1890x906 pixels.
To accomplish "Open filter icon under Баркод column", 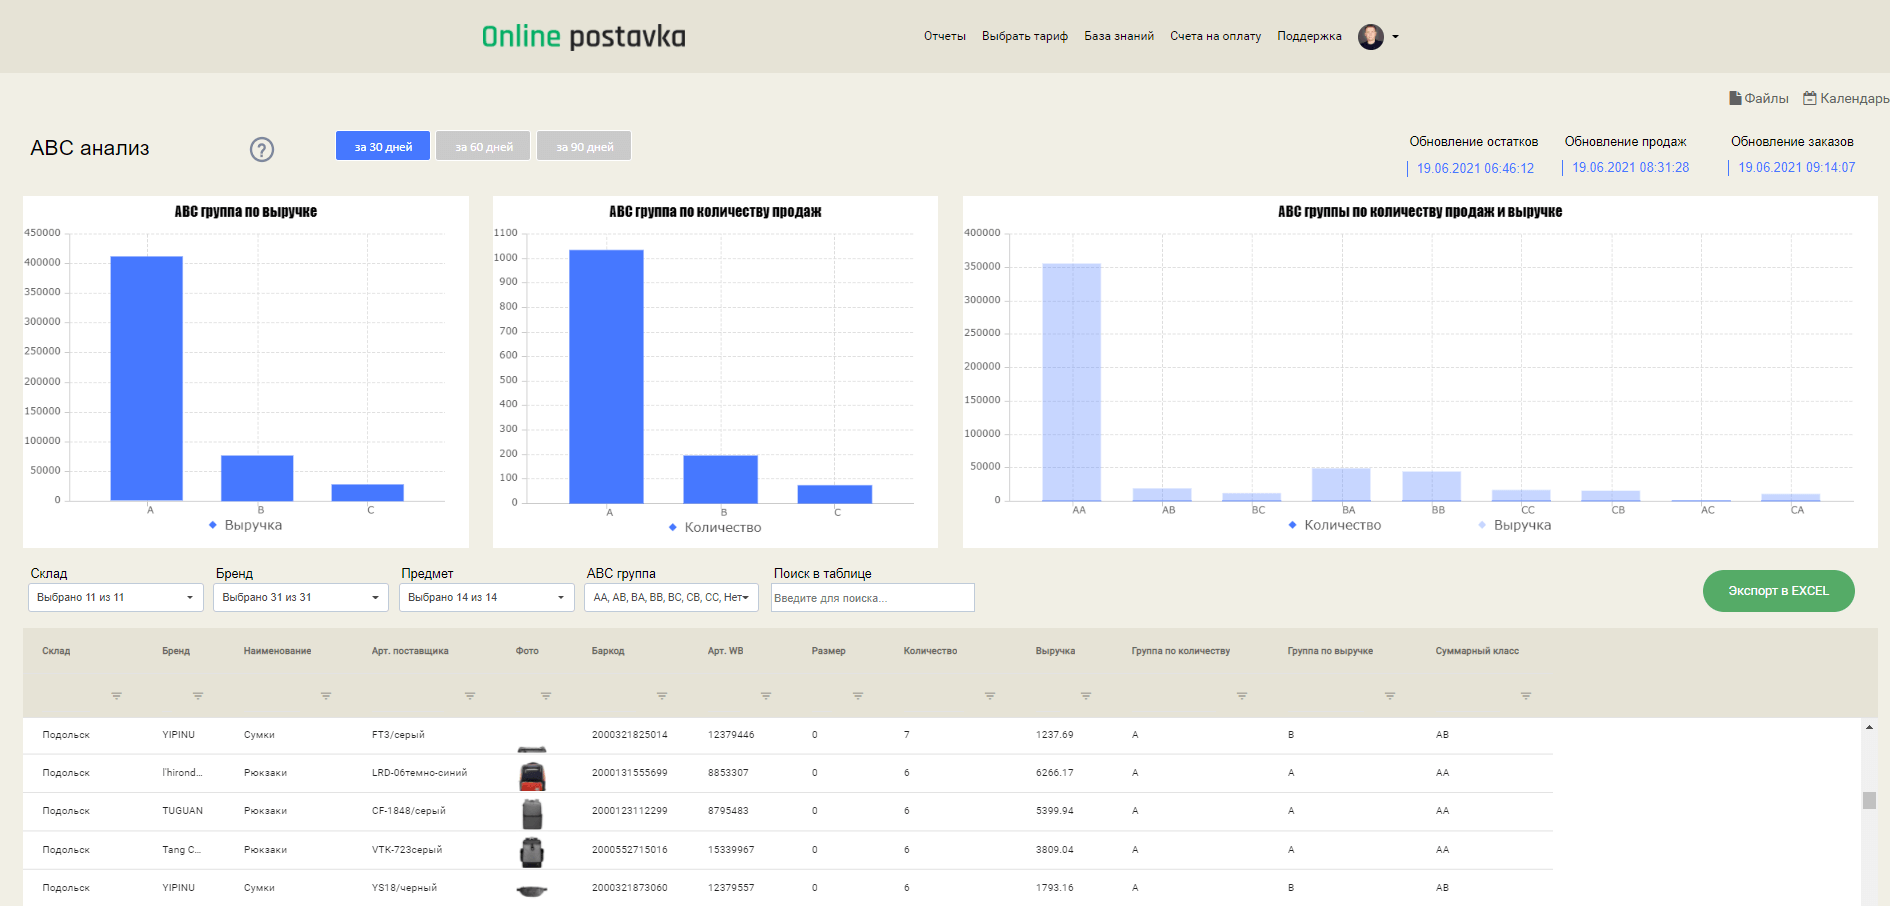I will click(662, 696).
